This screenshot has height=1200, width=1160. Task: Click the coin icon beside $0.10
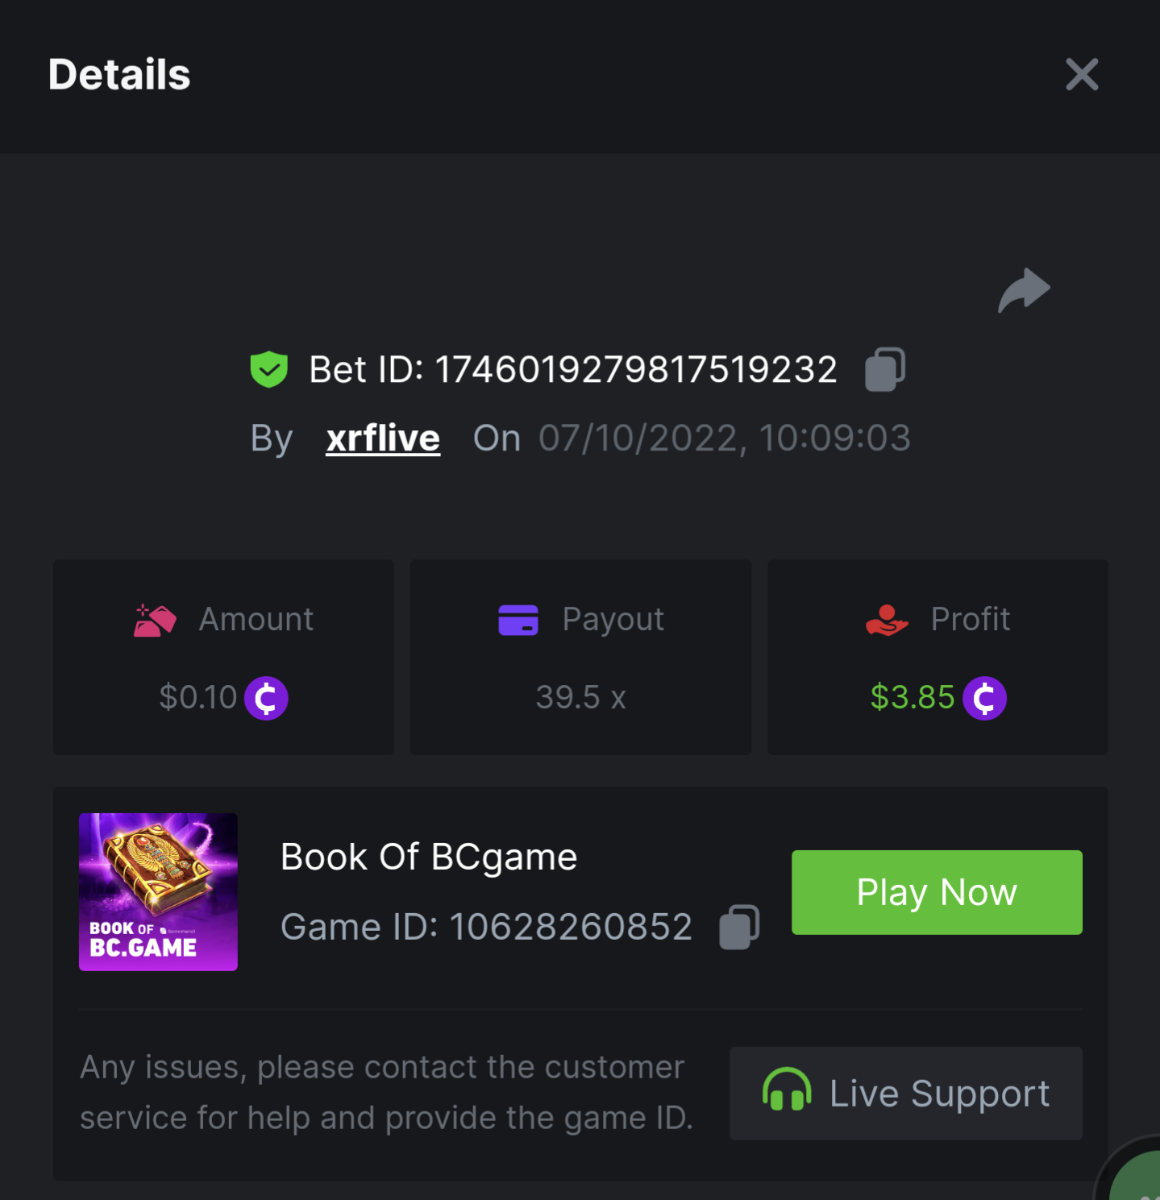pos(266,698)
